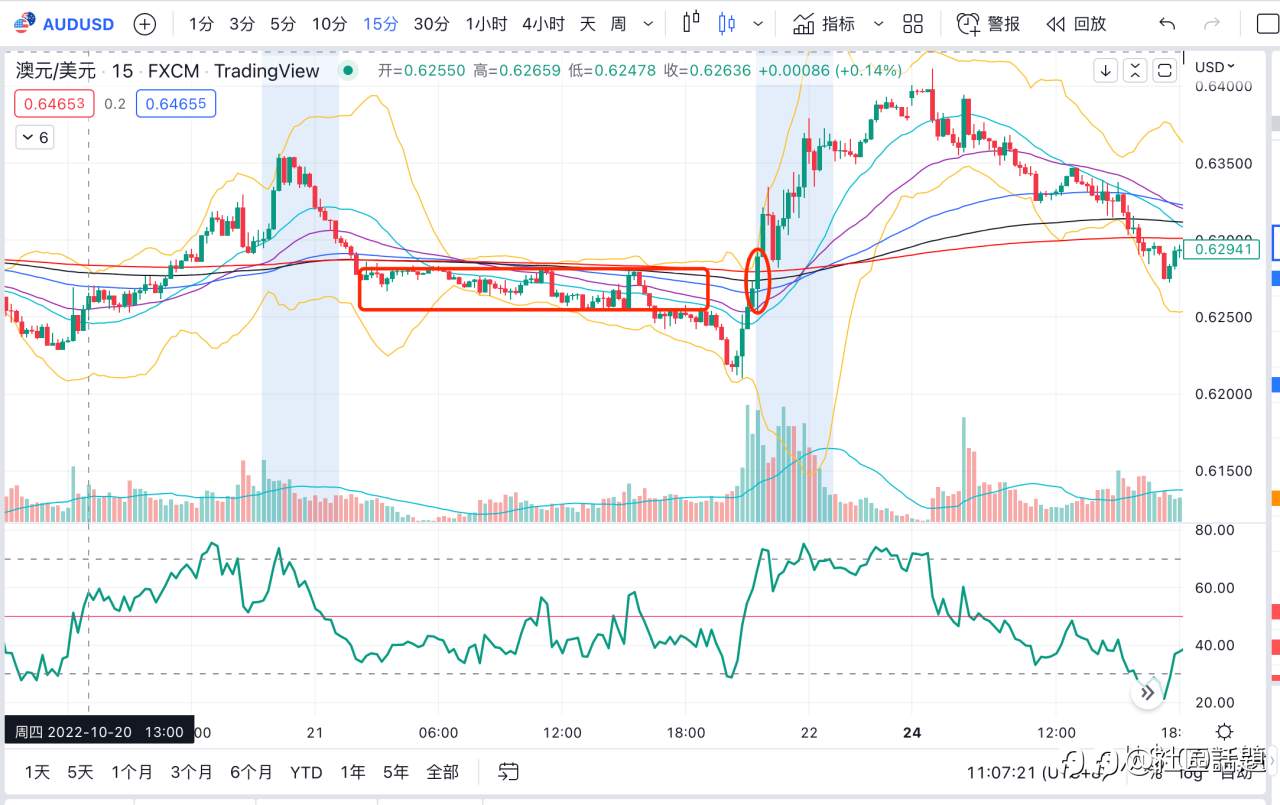The image size is (1280, 805).
Task: Expand the timeframe interval dropdown
Action: (x=650, y=24)
